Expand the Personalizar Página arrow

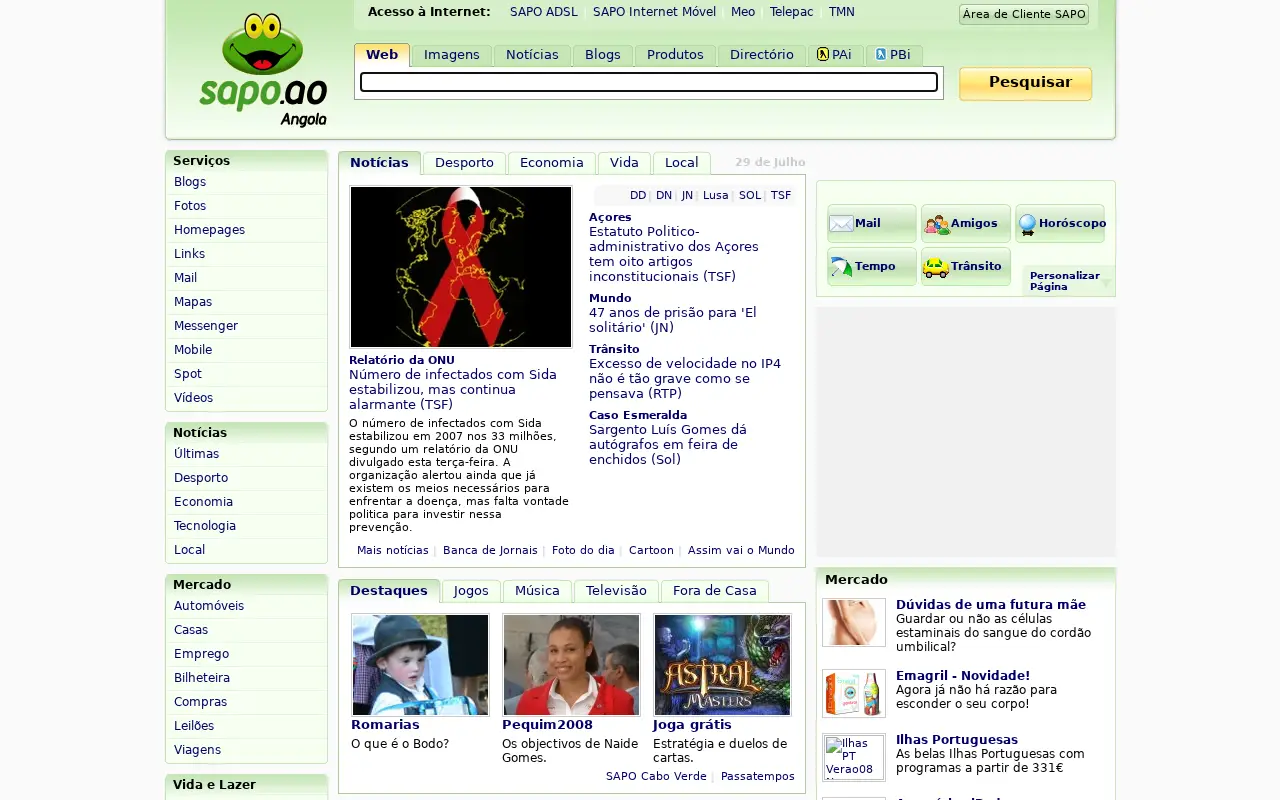pyautogui.click(x=1105, y=283)
